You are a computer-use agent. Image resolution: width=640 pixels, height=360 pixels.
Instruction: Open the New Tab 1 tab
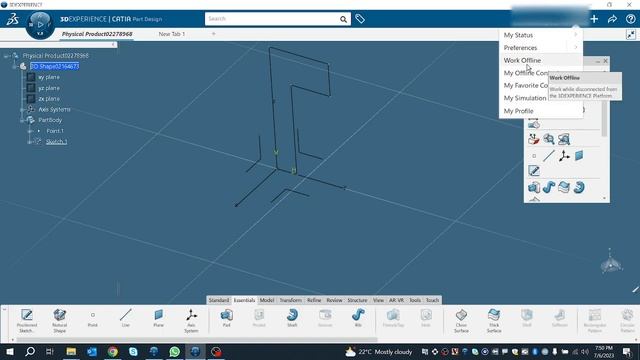coord(172,34)
